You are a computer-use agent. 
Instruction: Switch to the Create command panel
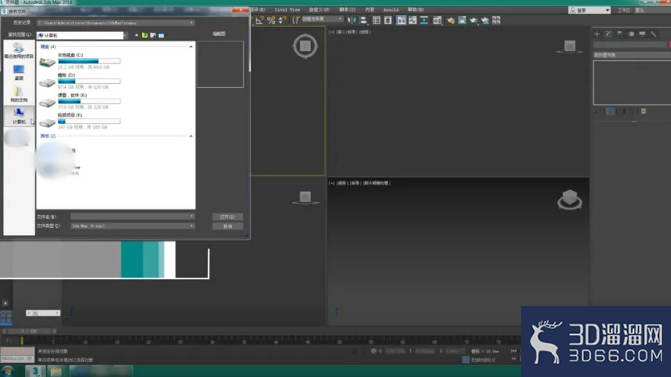click(597, 34)
